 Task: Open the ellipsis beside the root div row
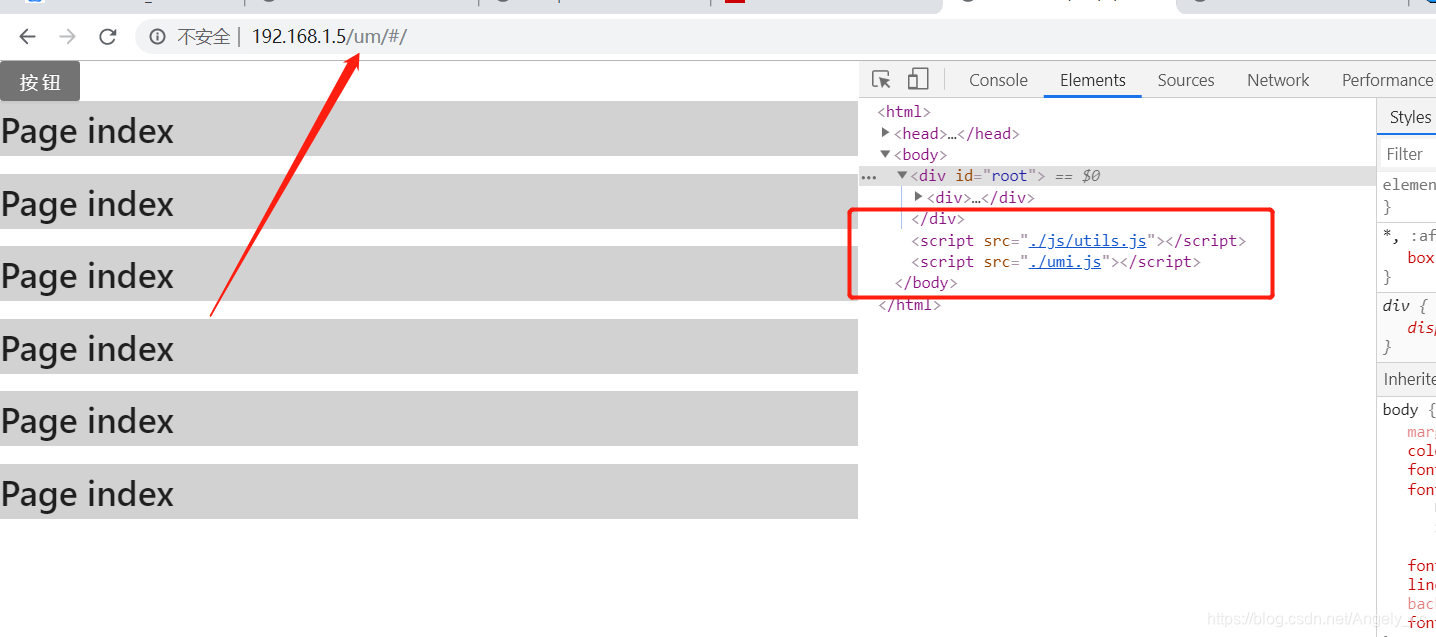click(x=868, y=177)
